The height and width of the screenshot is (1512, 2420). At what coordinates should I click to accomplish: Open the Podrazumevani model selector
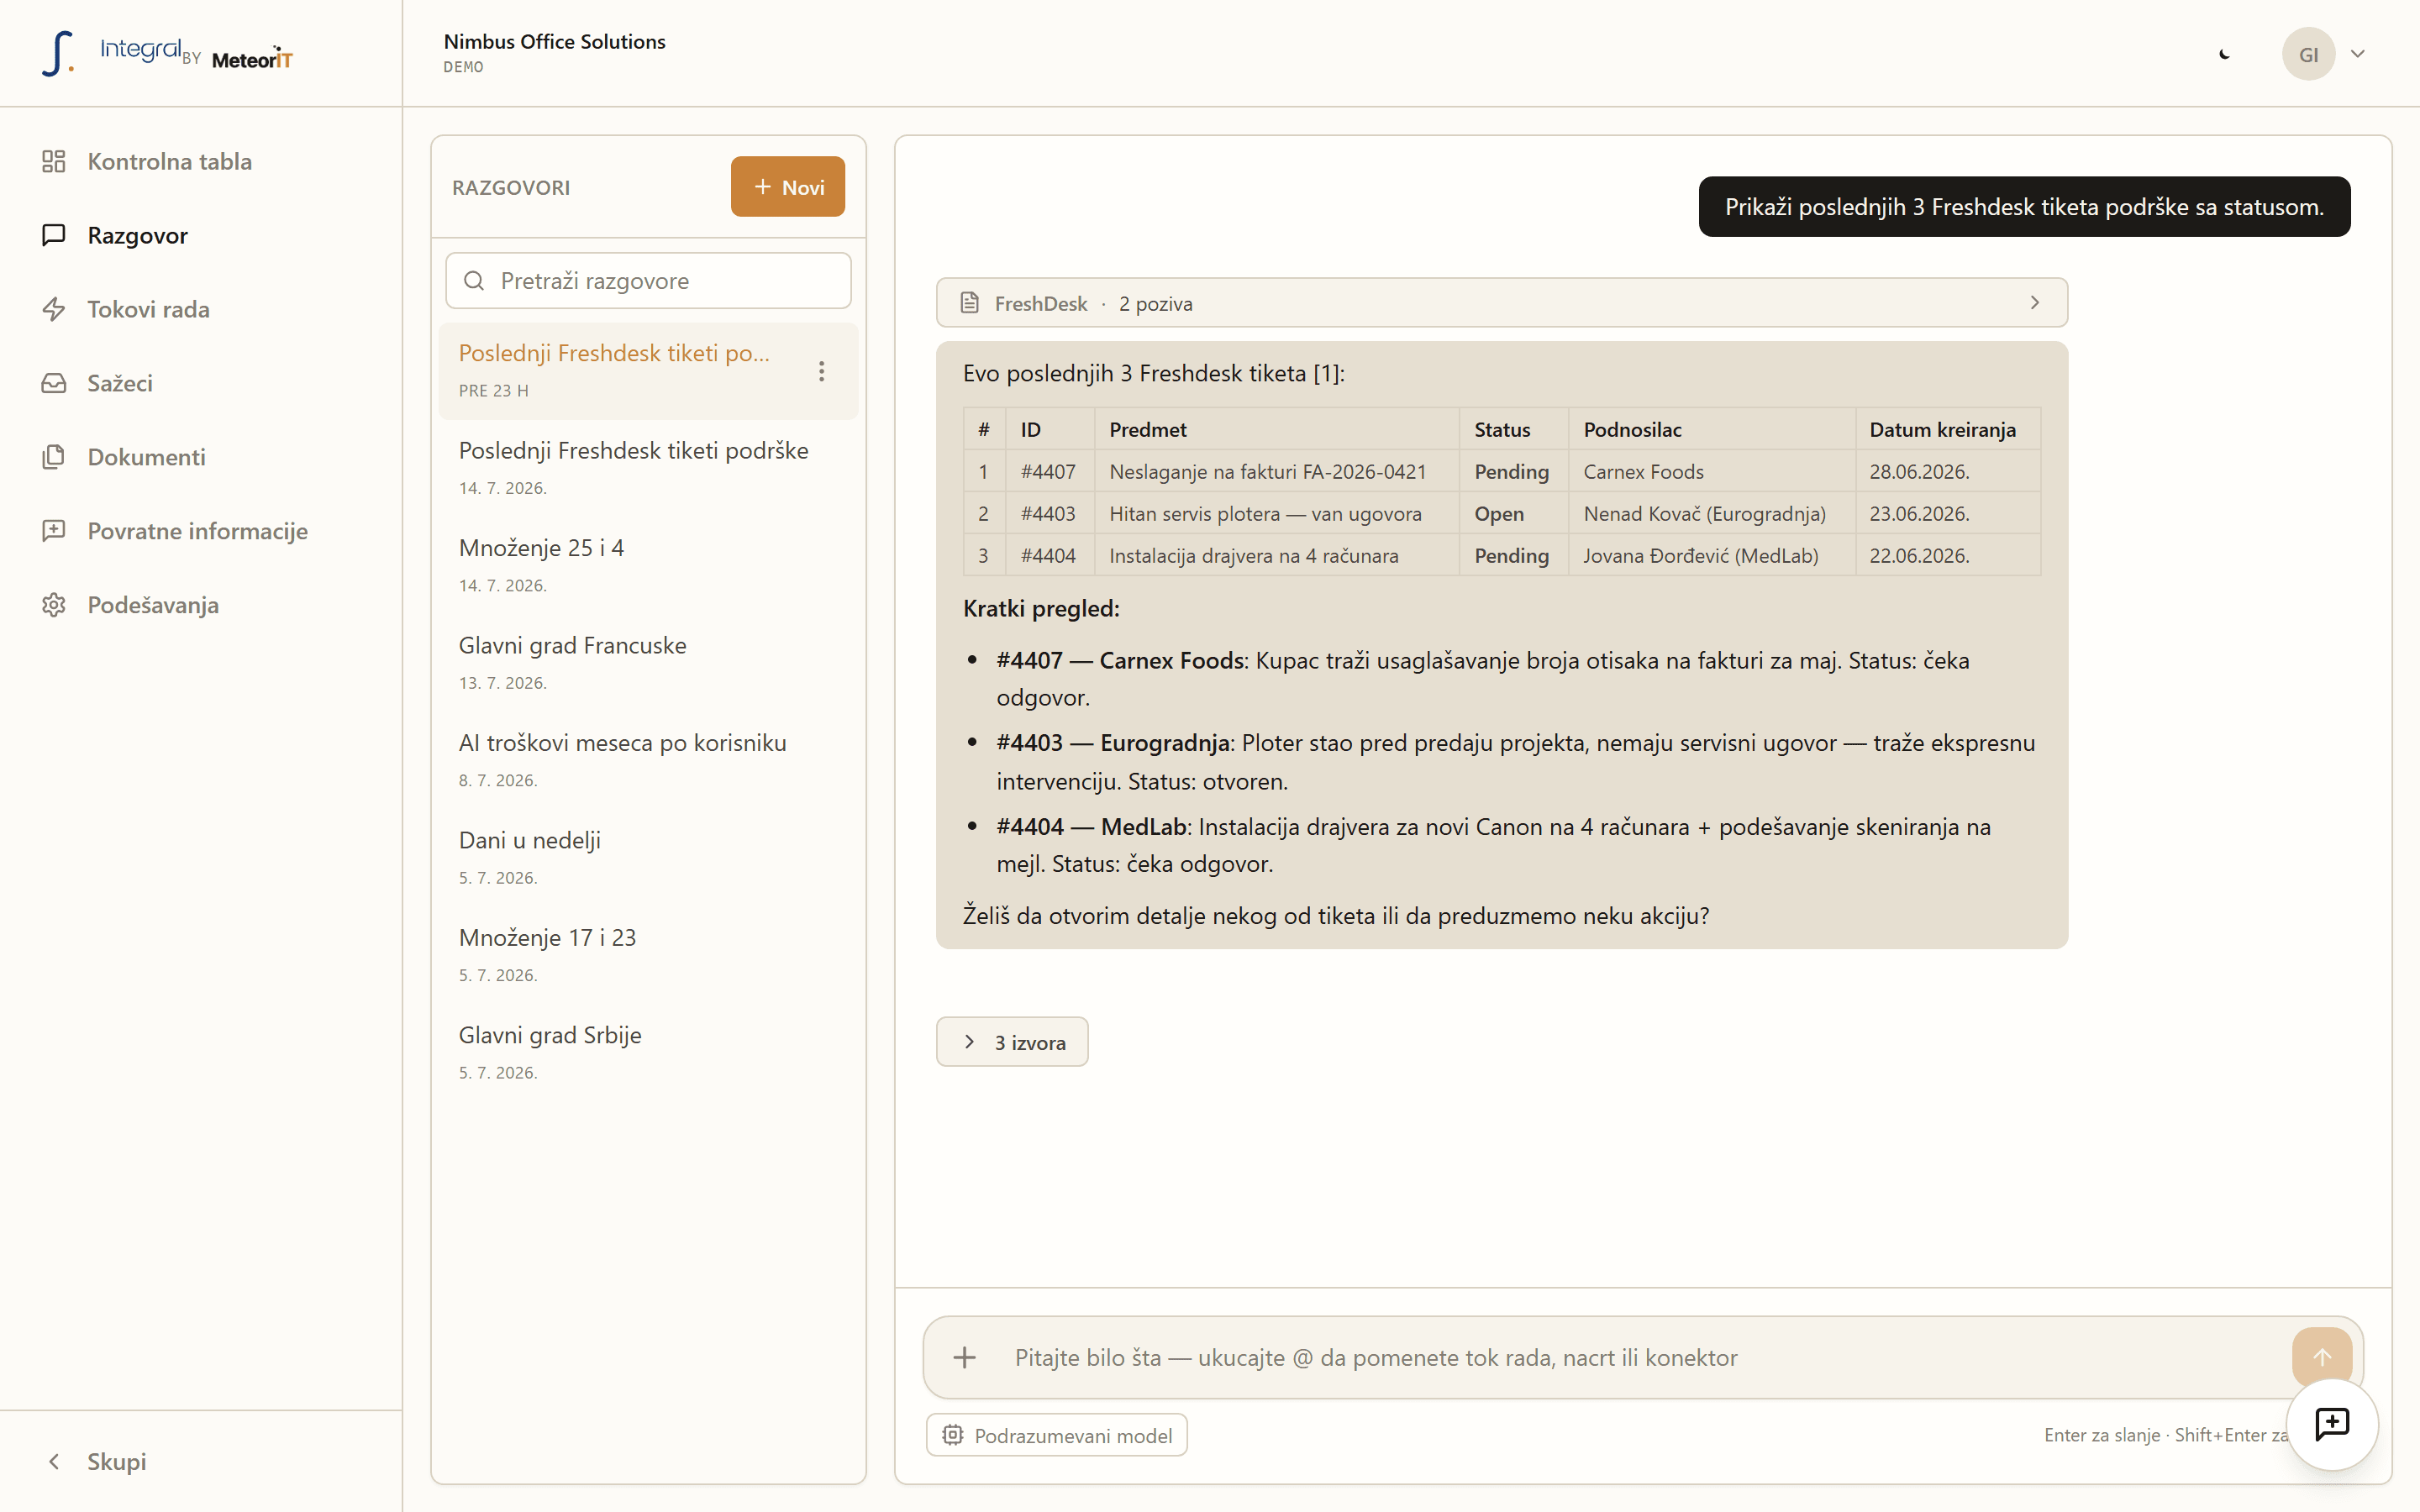(1057, 1435)
